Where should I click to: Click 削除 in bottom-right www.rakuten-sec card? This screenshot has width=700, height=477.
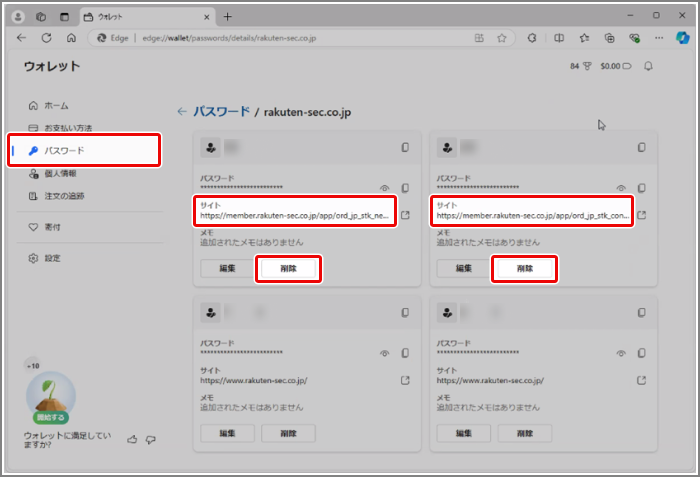[x=525, y=433]
